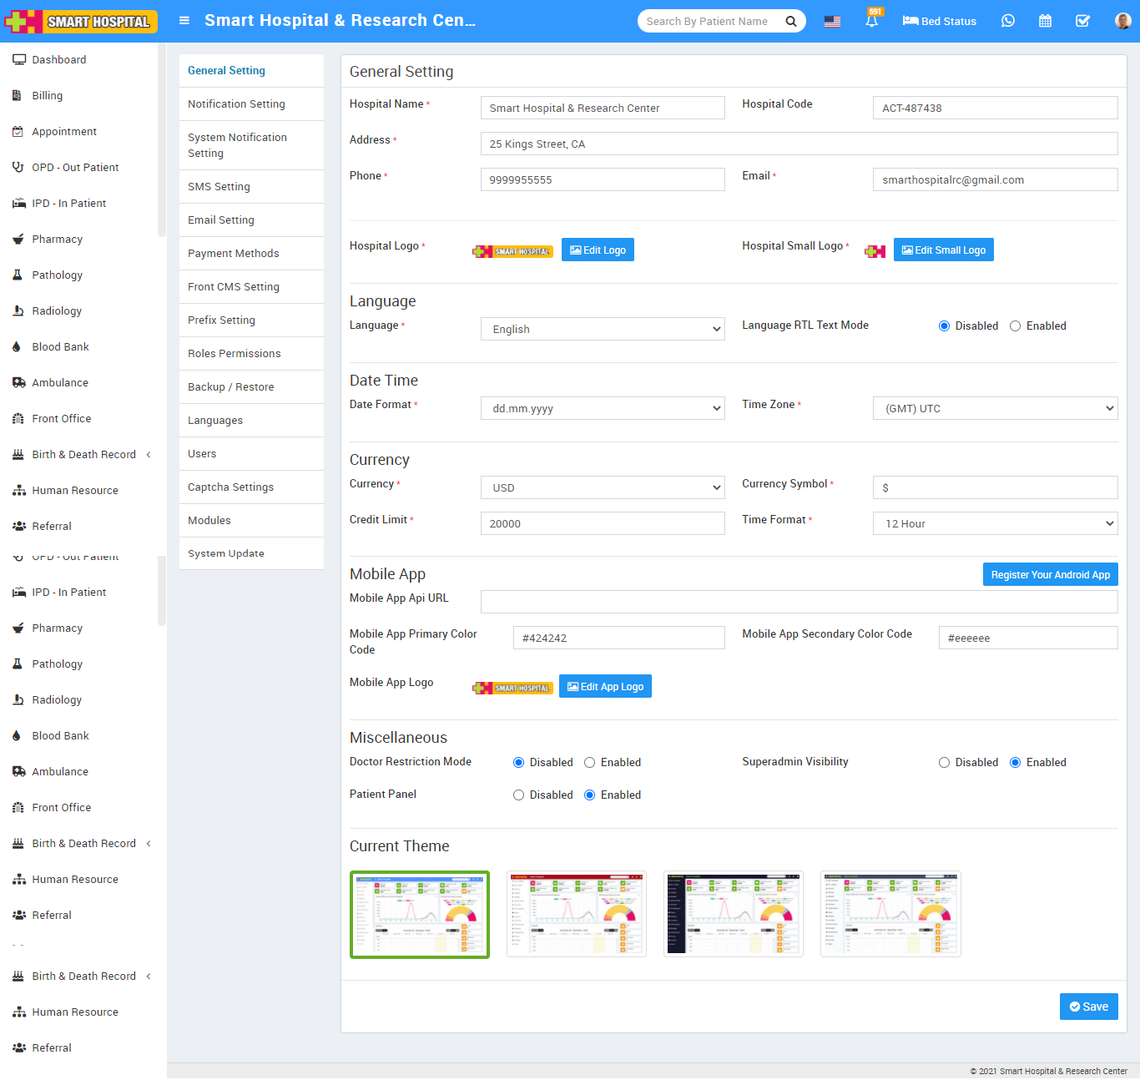Viewport: 1140px width, 1080px height.
Task: Toggle the hamburger menu in header
Action: point(184,21)
